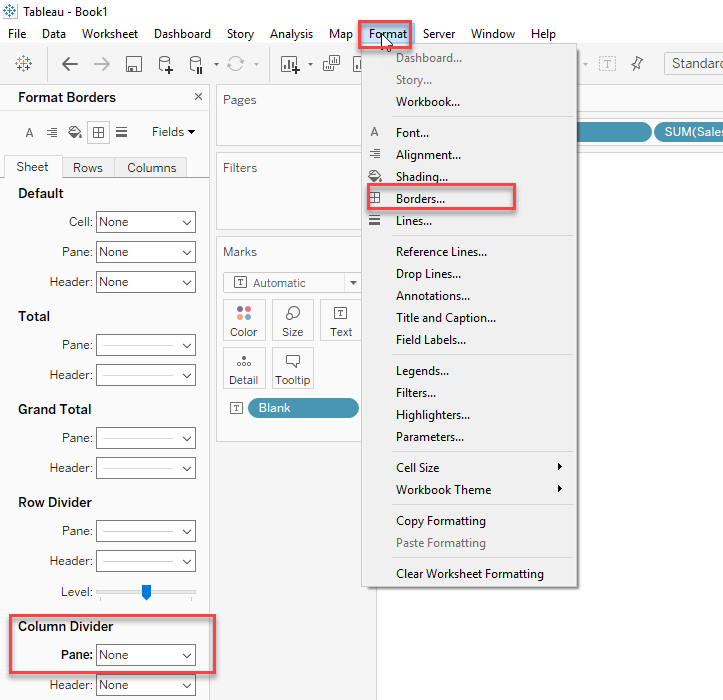Click the Duplicate sheet icon in toolbar

tap(331, 64)
